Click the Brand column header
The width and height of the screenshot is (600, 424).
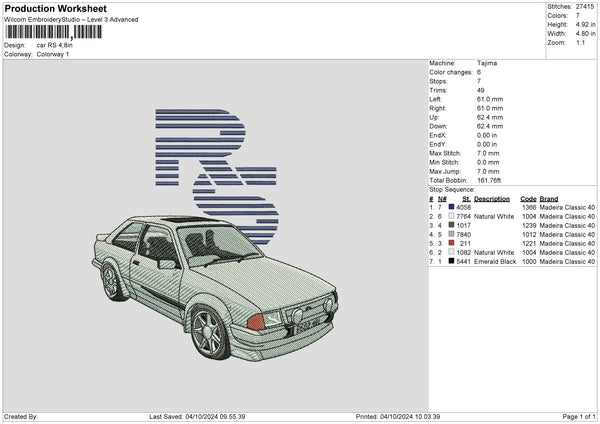[549, 199]
